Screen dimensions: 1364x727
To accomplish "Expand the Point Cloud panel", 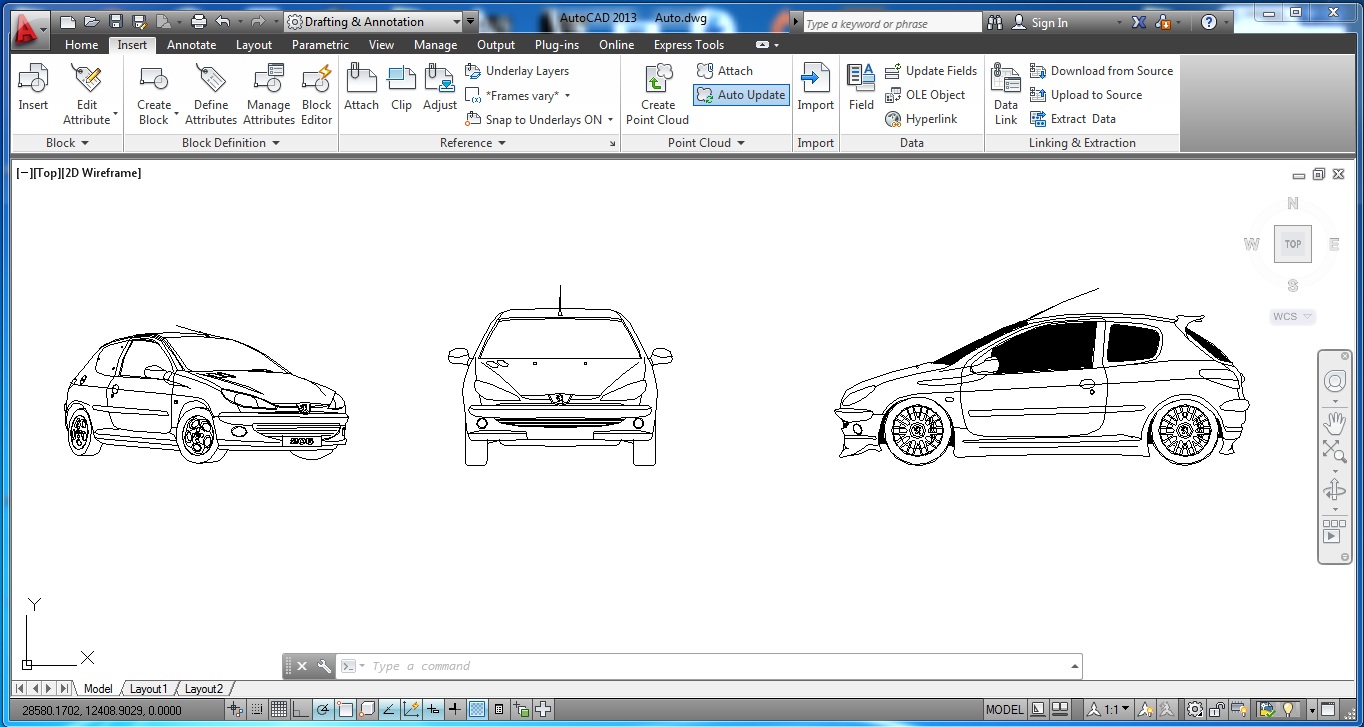I will (707, 143).
